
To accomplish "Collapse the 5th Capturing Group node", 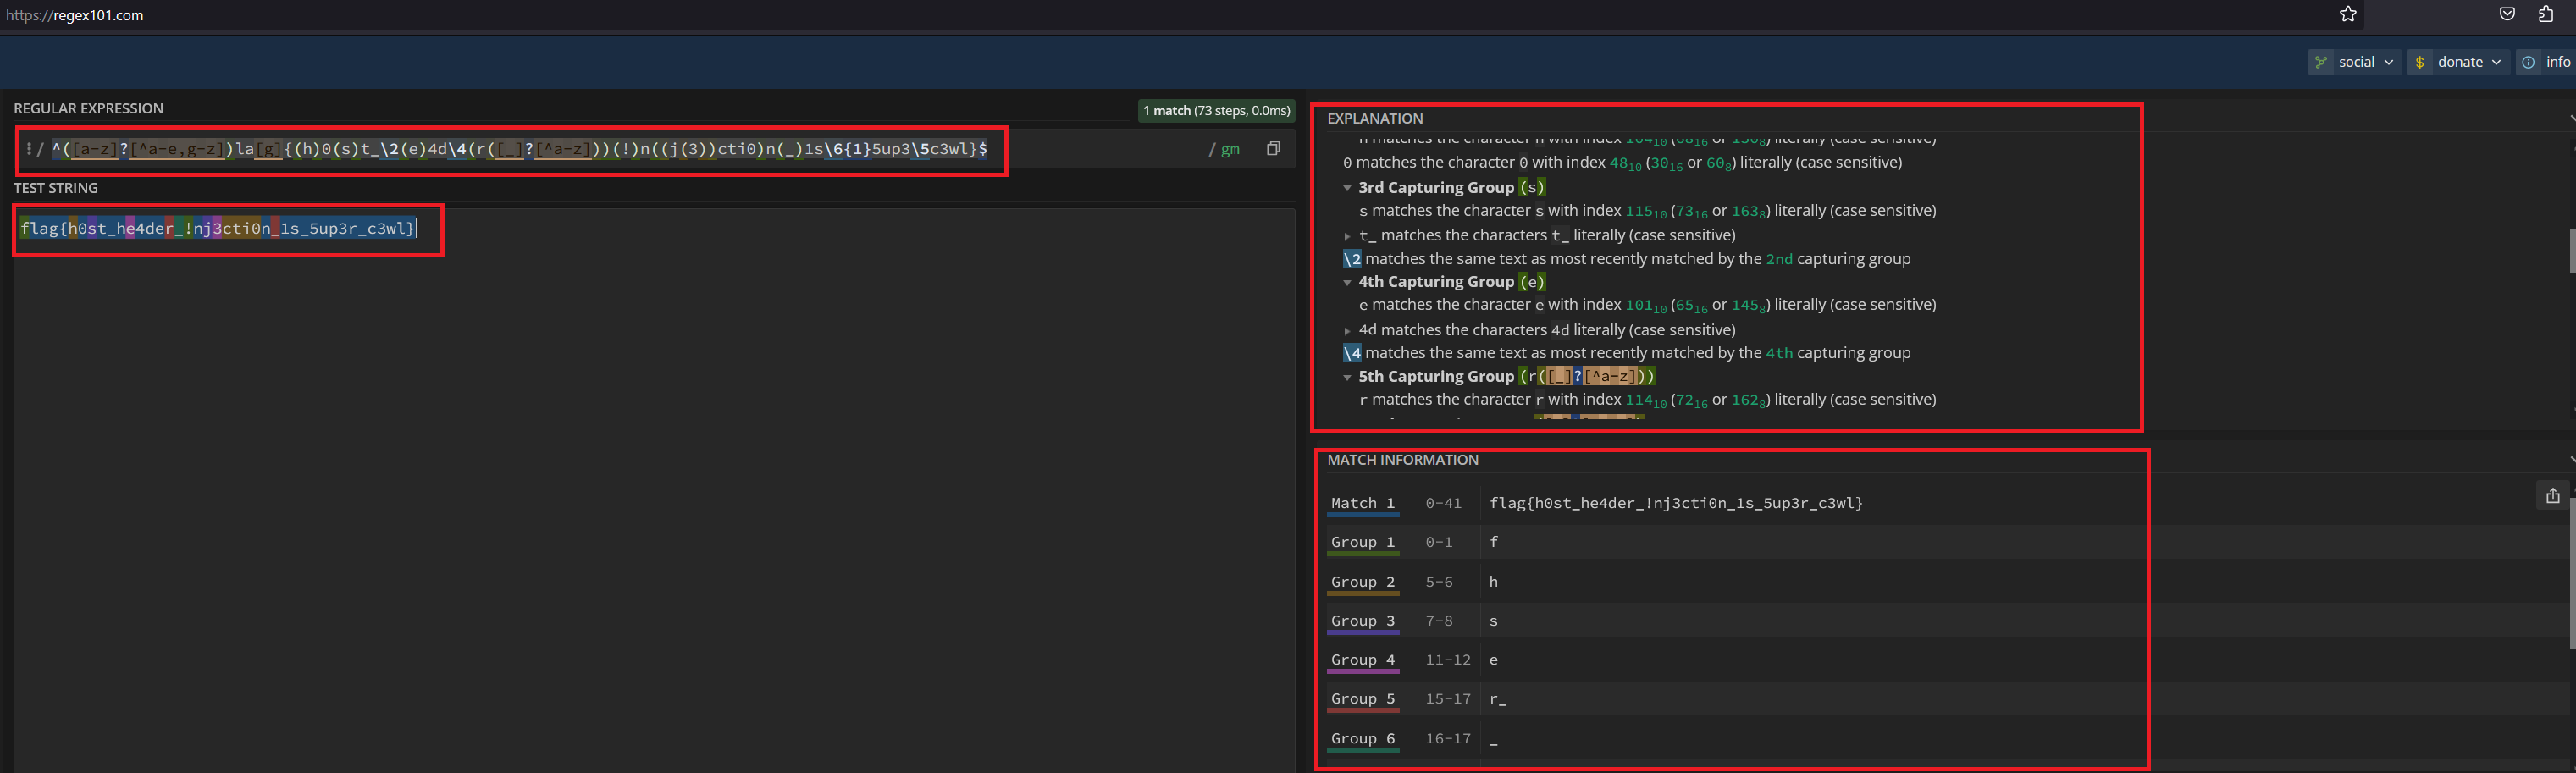I will [1347, 378].
